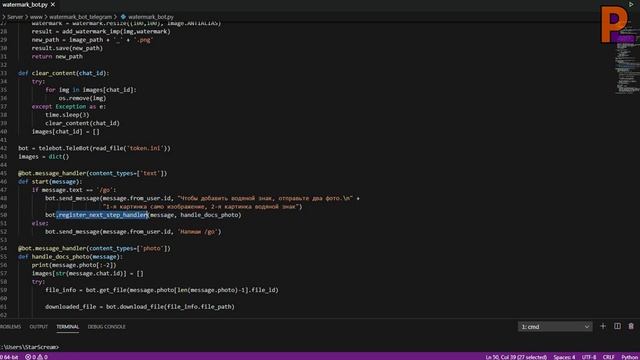Click 'def start(message):' line
This screenshot has height=360, width=640.
(50, 182)
